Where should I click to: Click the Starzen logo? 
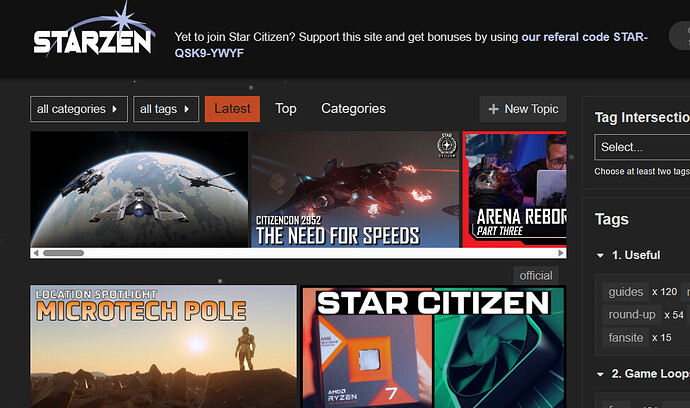point(94,29)
